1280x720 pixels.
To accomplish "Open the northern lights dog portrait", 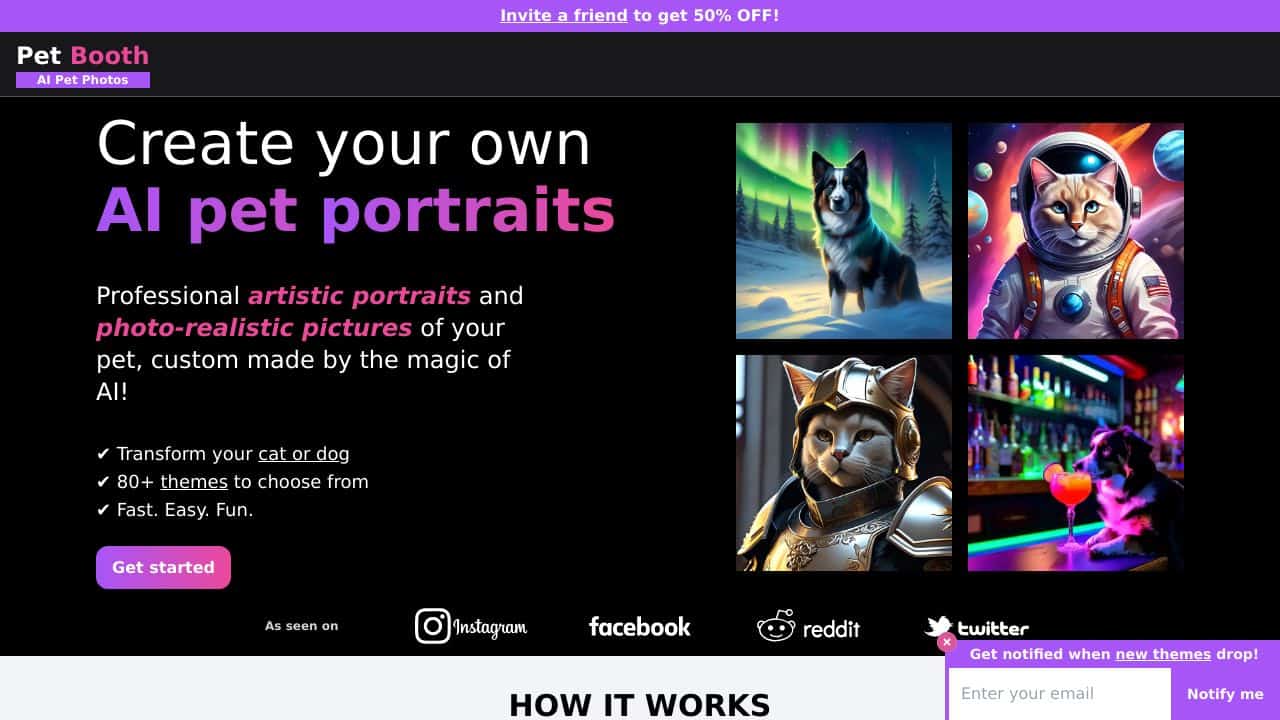I will click(844, 231).
